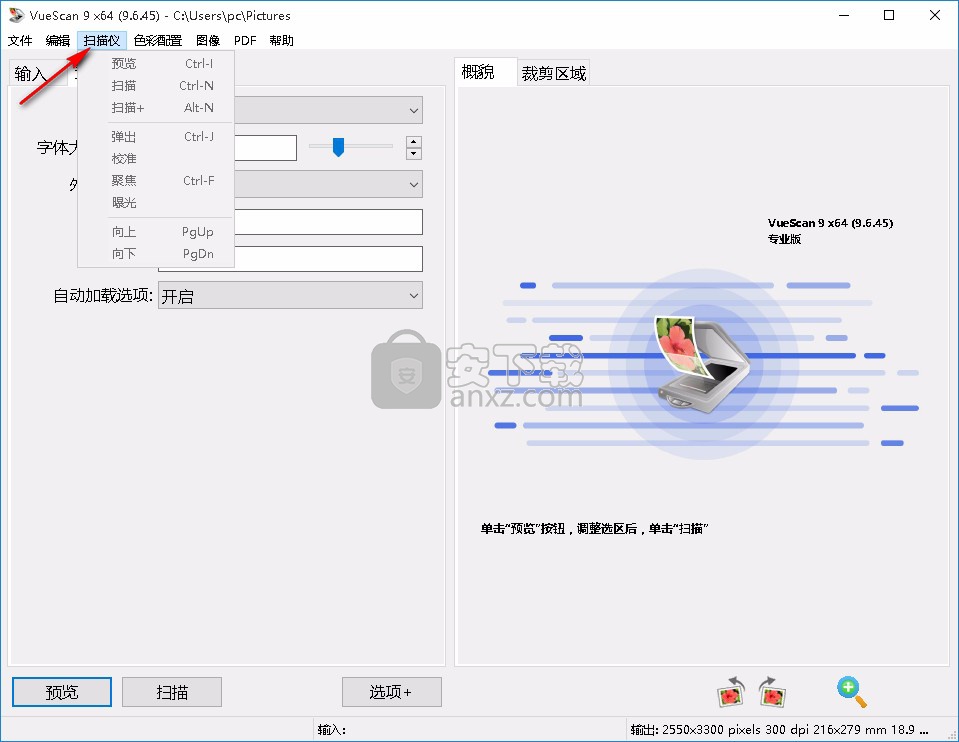
Task: Click the VueScan 9 x64 (9.6.45) preview text
Action: [x=830, y=223]
